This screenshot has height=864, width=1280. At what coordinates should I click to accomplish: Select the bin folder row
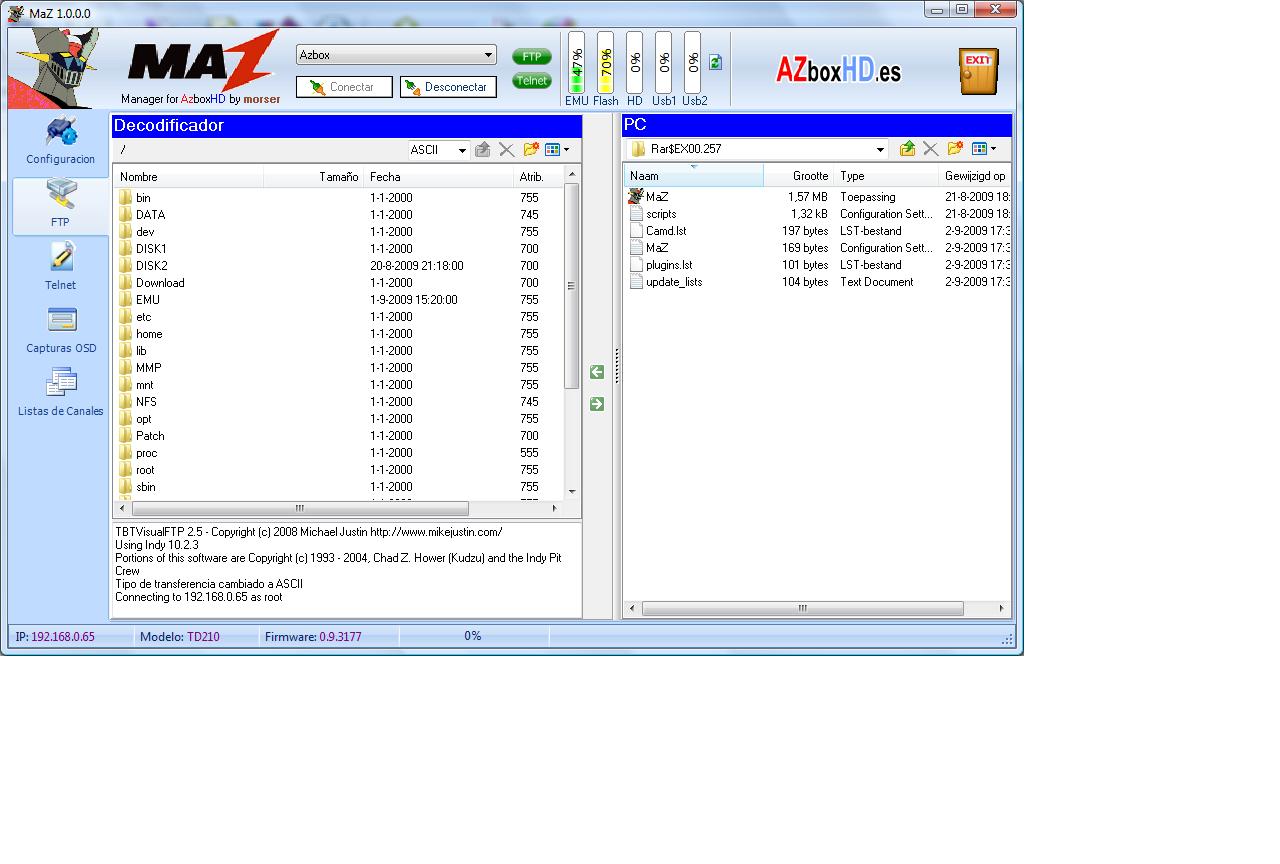339,198
